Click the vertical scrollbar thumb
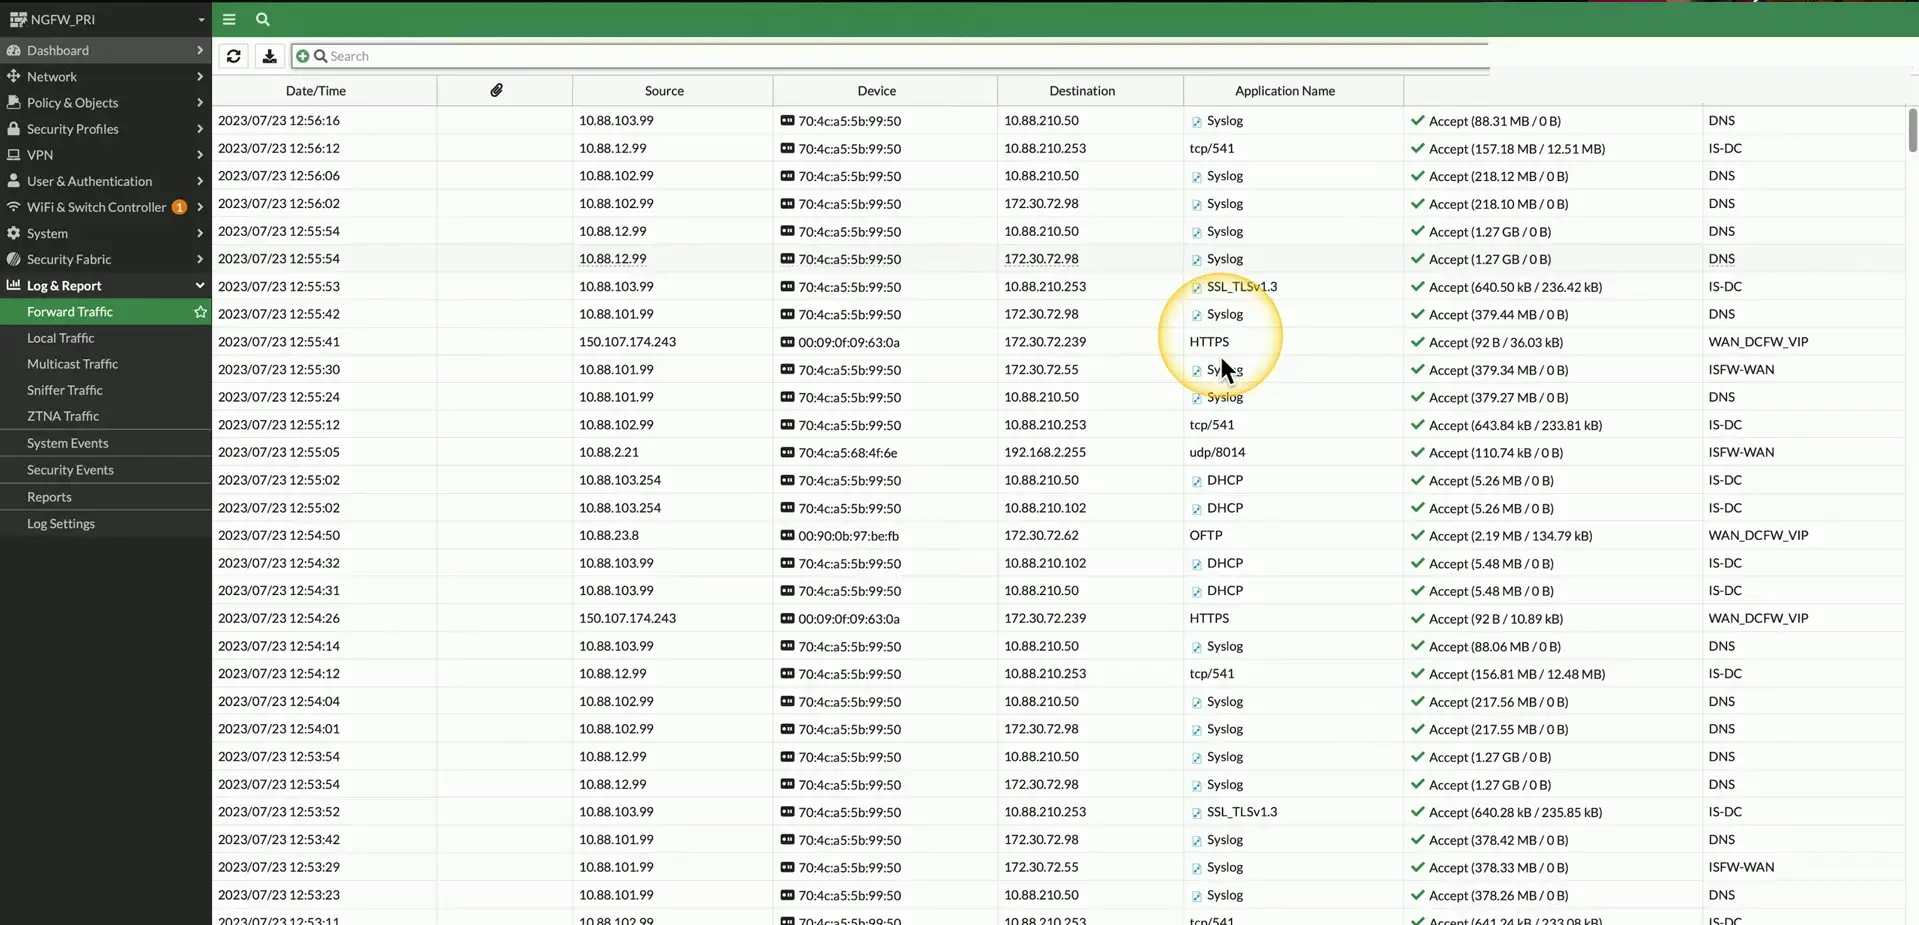Viewport: 1919px width, 925px height. [1912, 130]
